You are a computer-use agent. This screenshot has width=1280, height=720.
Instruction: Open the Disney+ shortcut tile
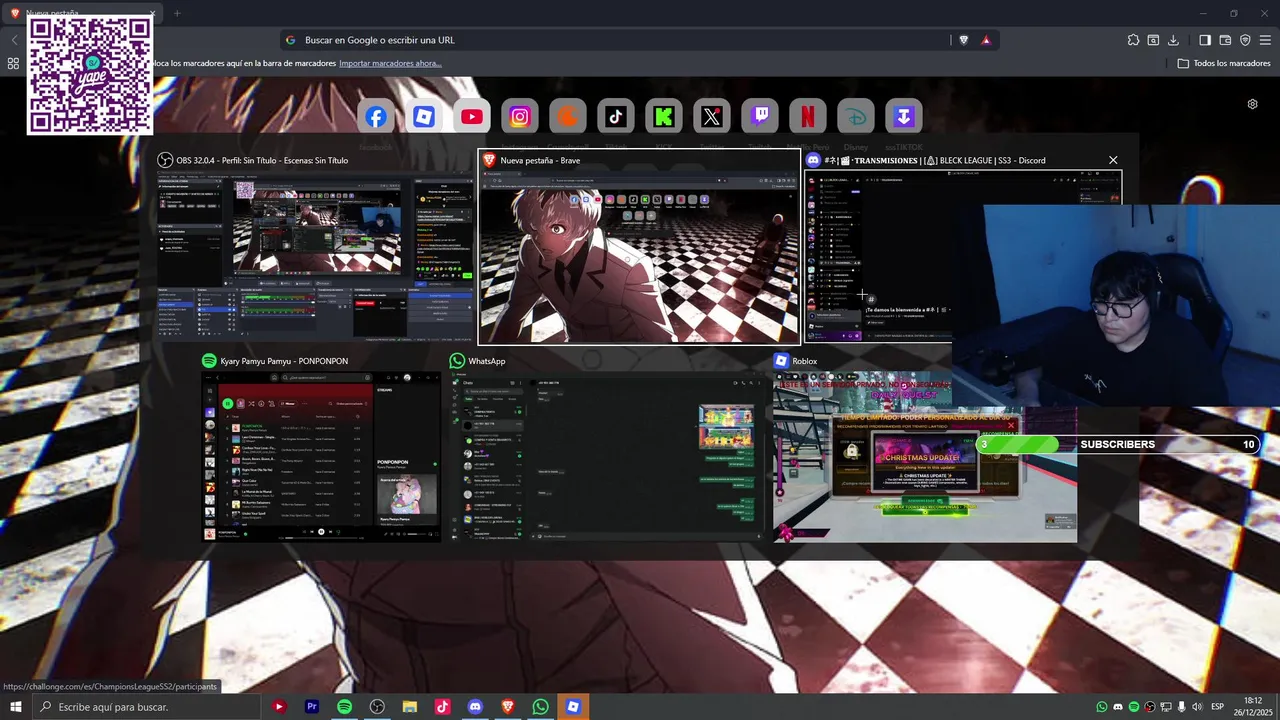(x=856, y=117)
